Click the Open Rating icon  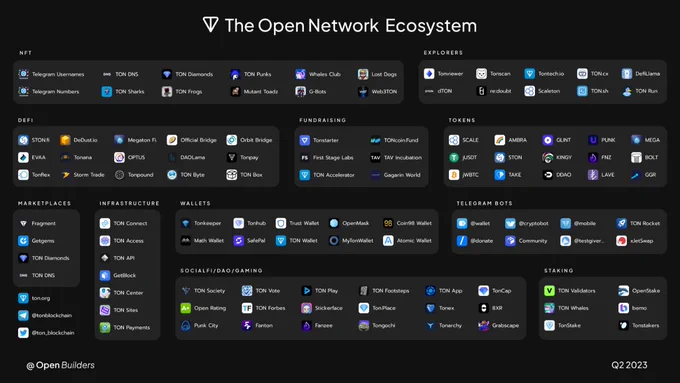click(186, 308)
